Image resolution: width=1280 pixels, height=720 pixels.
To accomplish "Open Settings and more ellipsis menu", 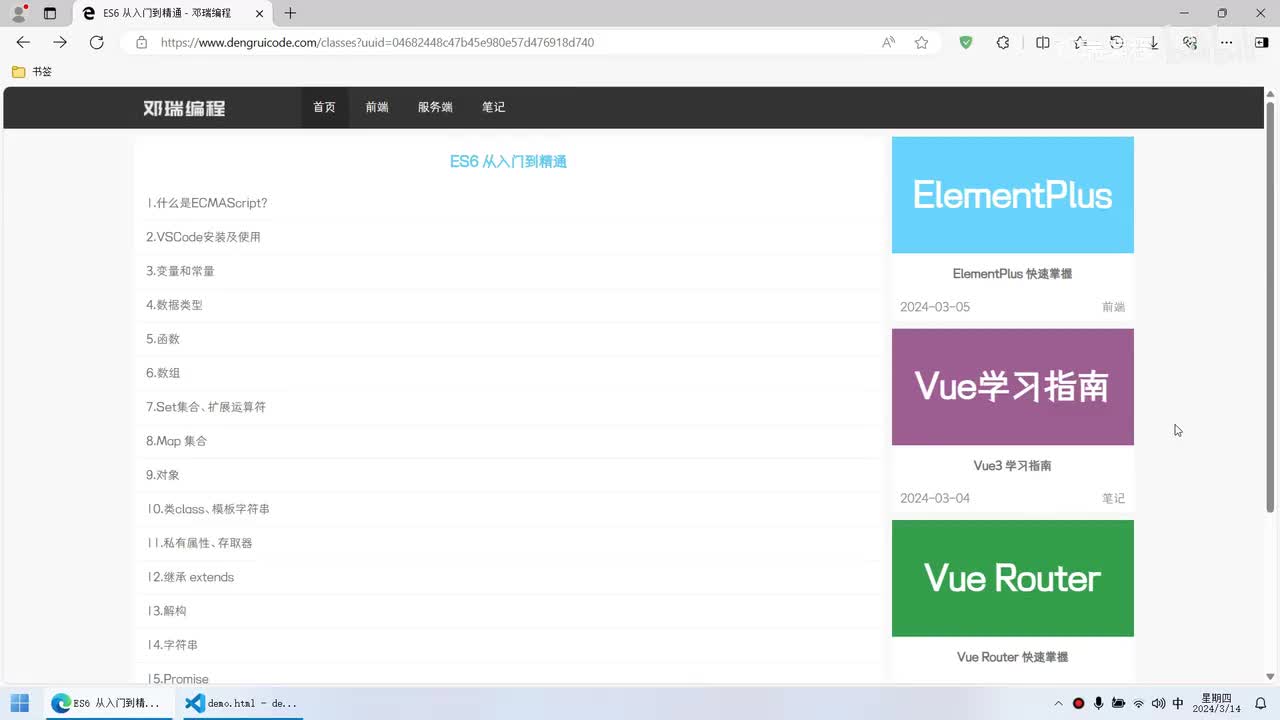I will (1226, 42).
